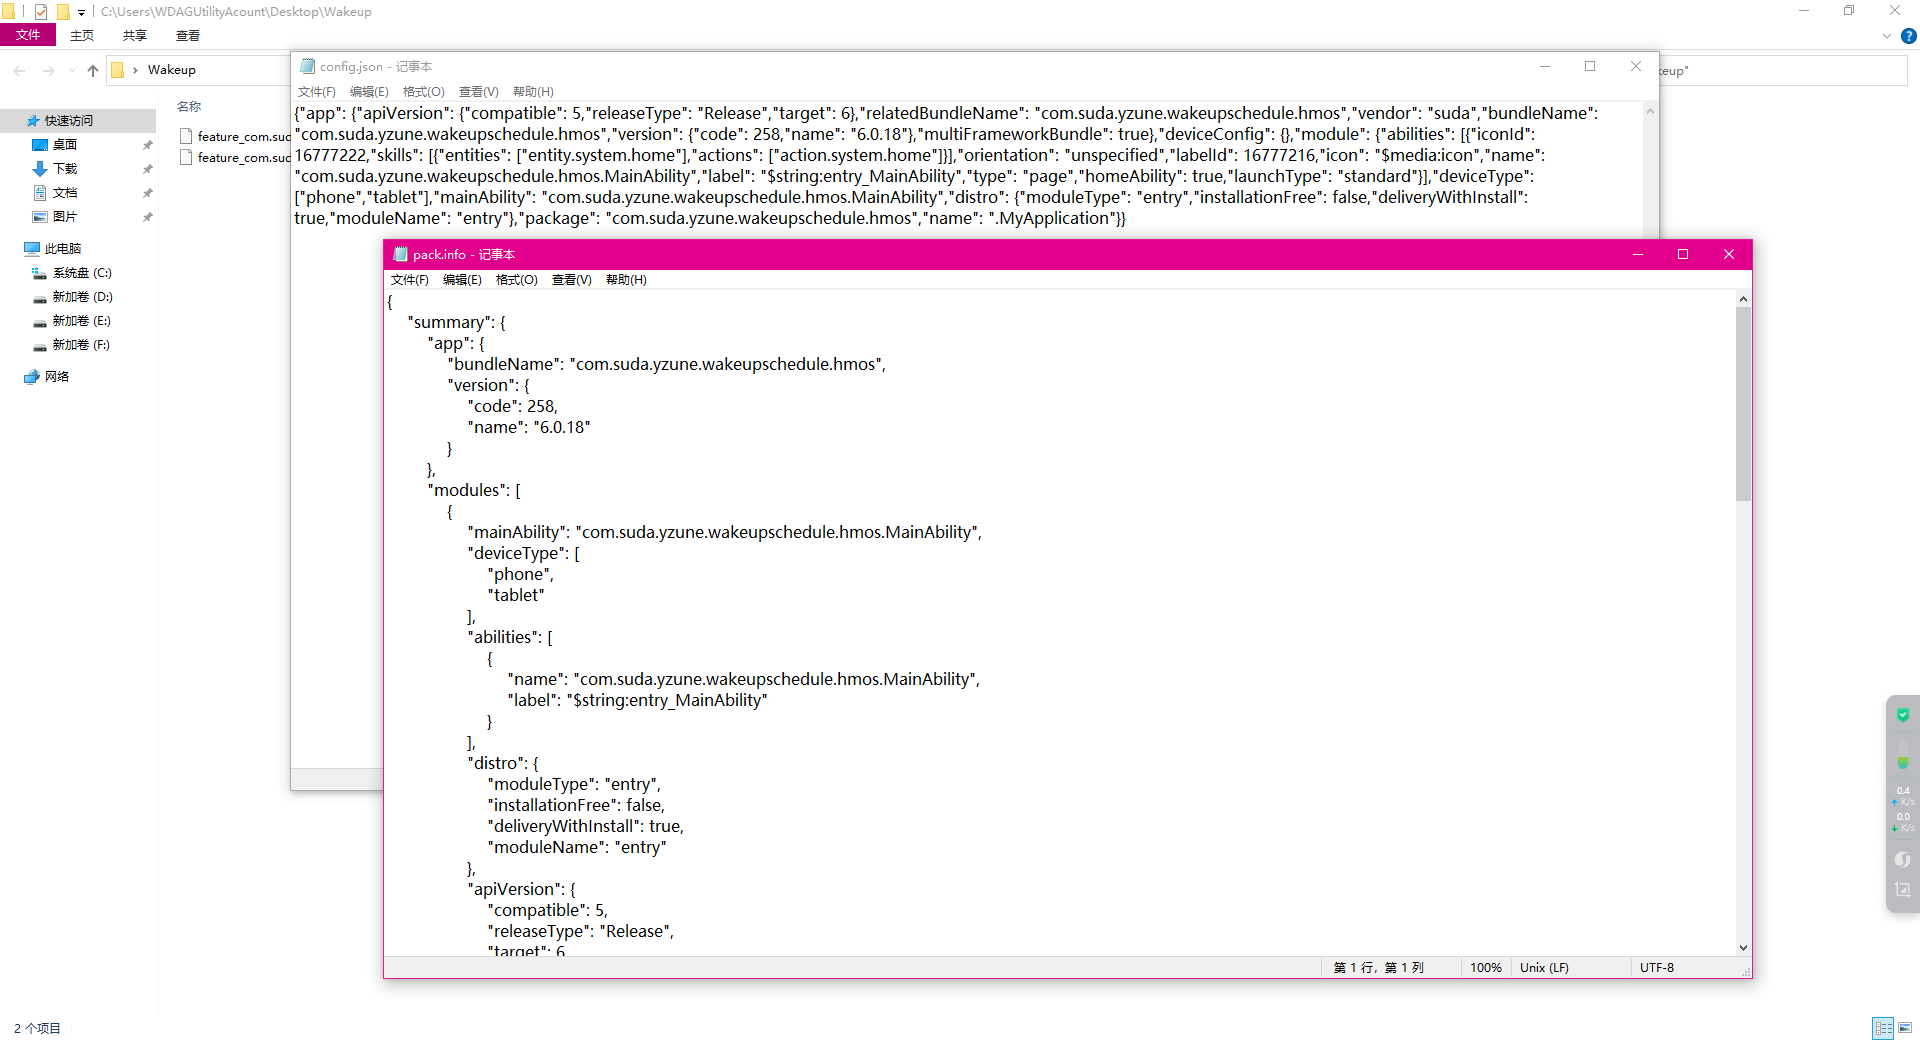Open 帮助(H) menu in pack.info Notepad
The image size is (1920, 1040).
pyautogui.click(x=626, y=280)
